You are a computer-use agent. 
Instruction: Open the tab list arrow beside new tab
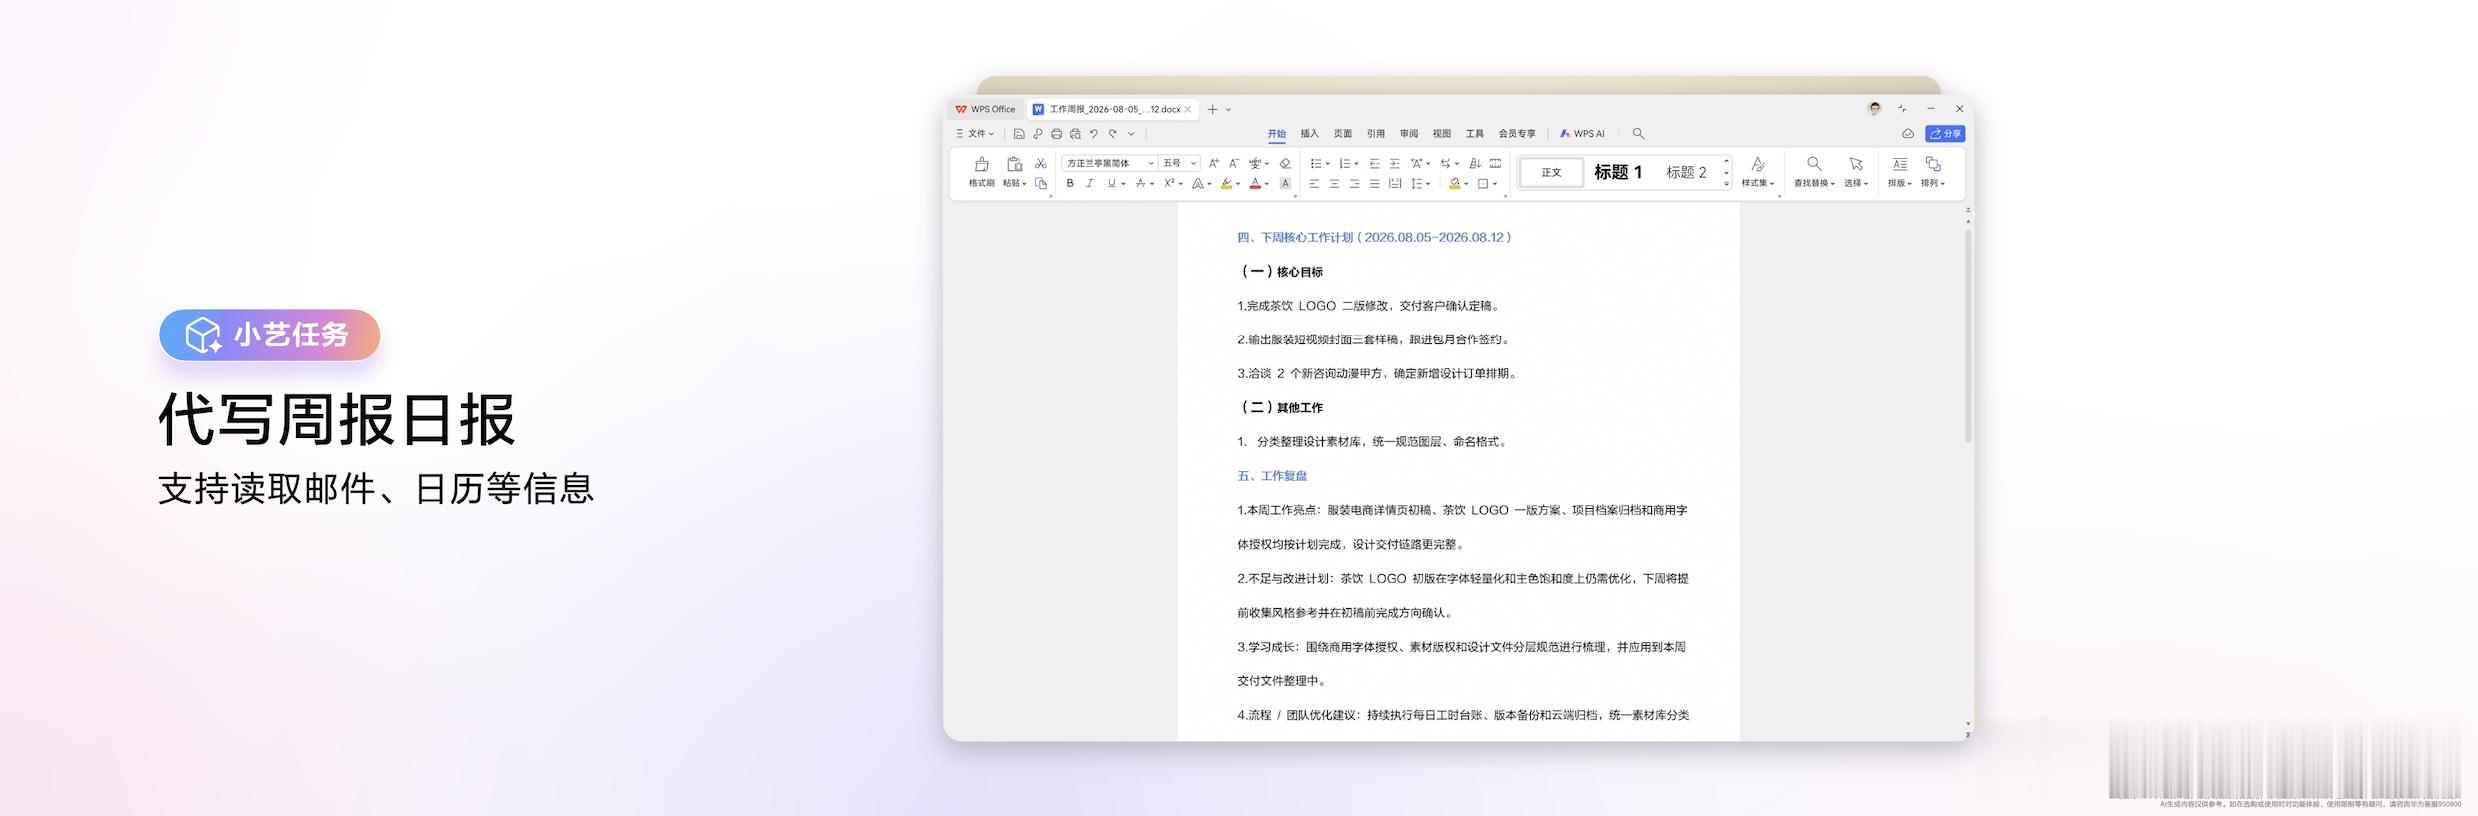click(x=1229, y=110)
